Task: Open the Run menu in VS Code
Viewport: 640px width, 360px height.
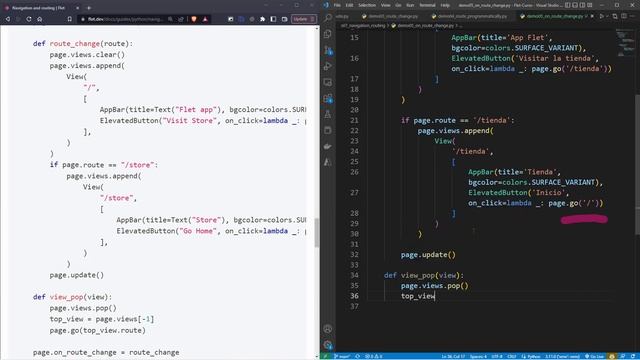Action: coord(410,5)
